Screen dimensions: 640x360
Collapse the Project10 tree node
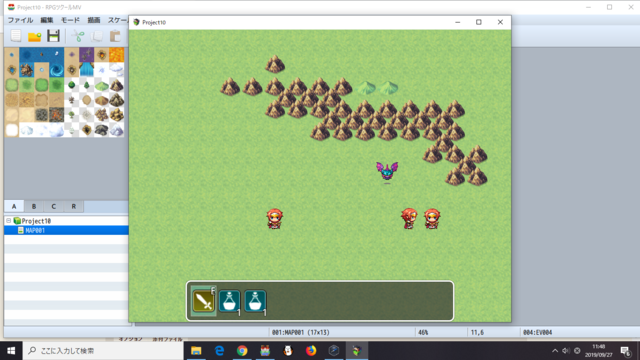(x=8, y=220)
